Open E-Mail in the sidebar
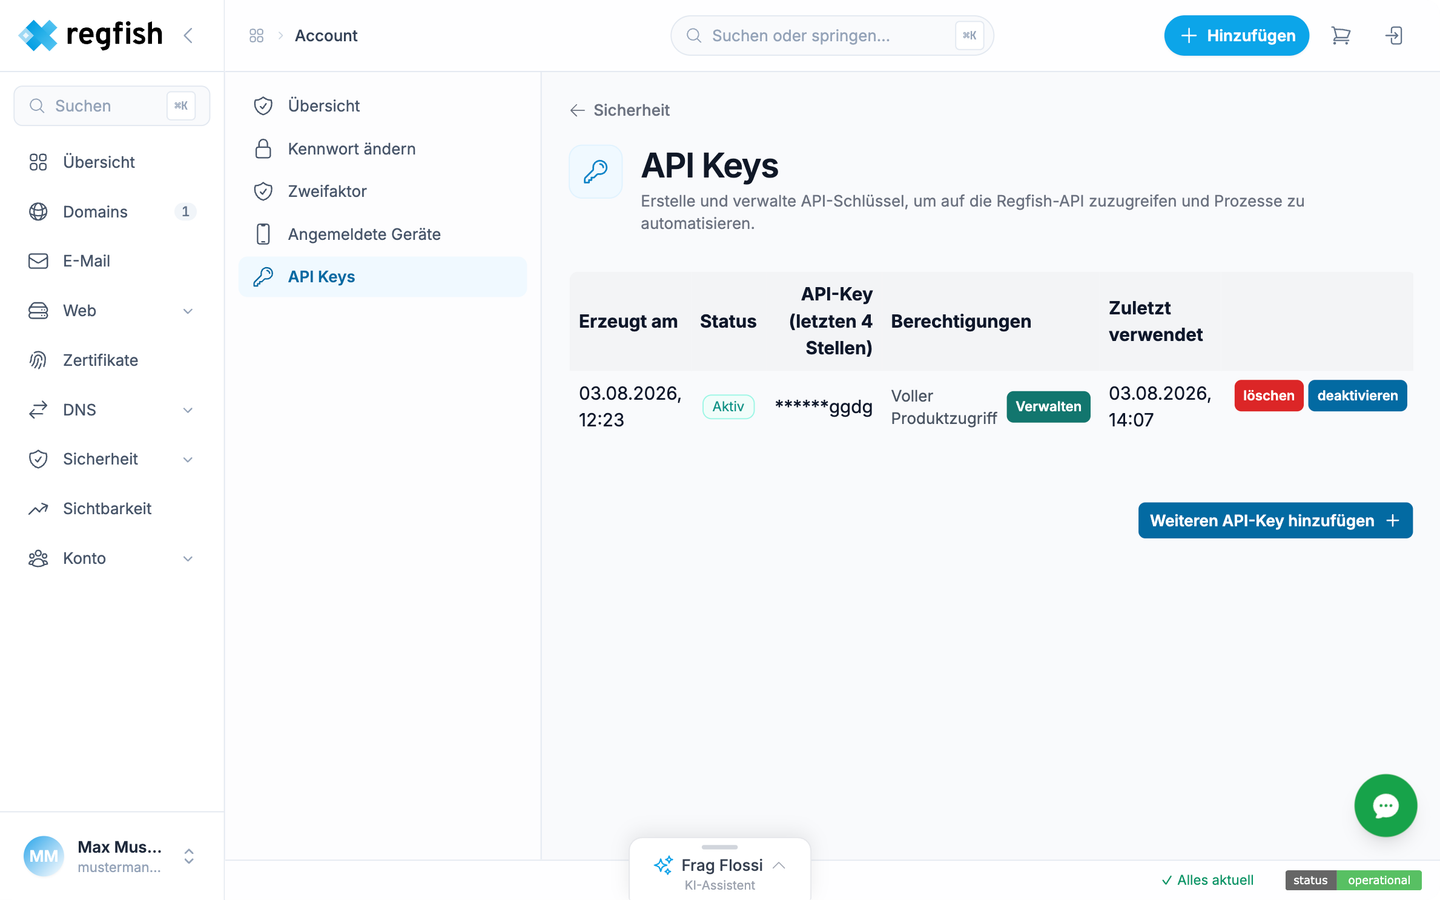Viewport: 1440px width, 900px height. coord(112,261)
